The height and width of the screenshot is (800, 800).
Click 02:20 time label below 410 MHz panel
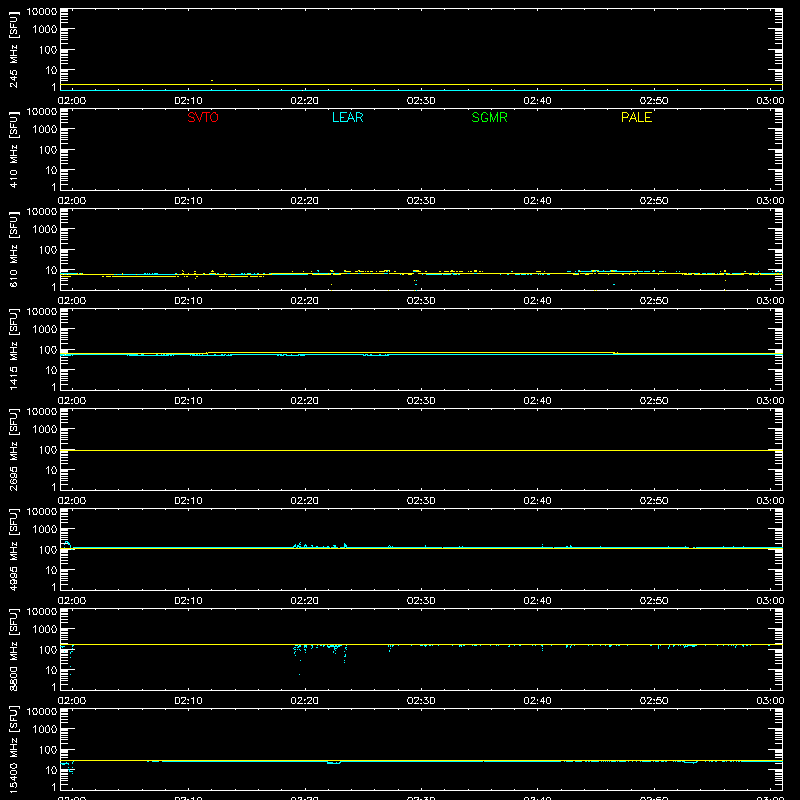[305, 201]
